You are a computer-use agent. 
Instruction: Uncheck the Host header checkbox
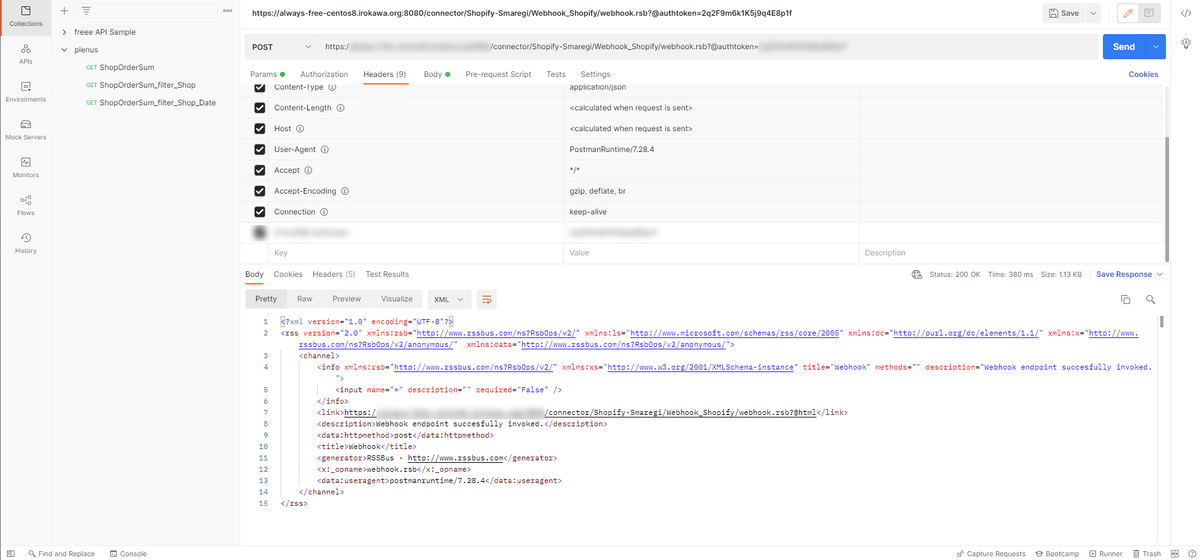[260, 129]
